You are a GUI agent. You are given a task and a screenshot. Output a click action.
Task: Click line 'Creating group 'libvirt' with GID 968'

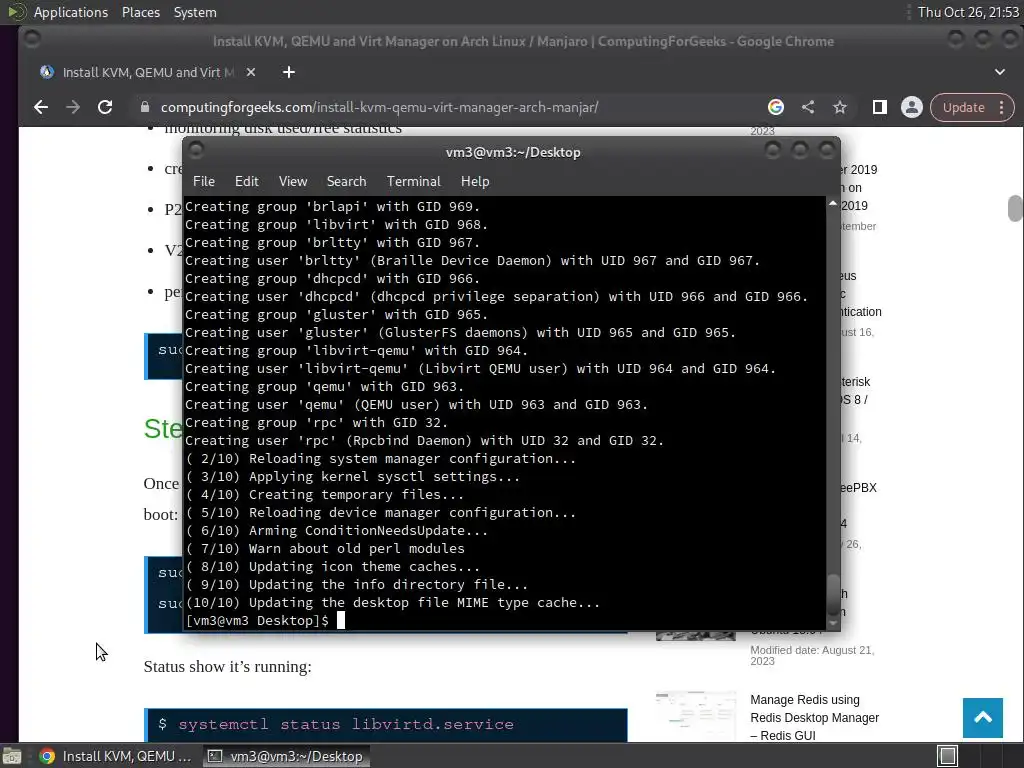coord(336,225)
